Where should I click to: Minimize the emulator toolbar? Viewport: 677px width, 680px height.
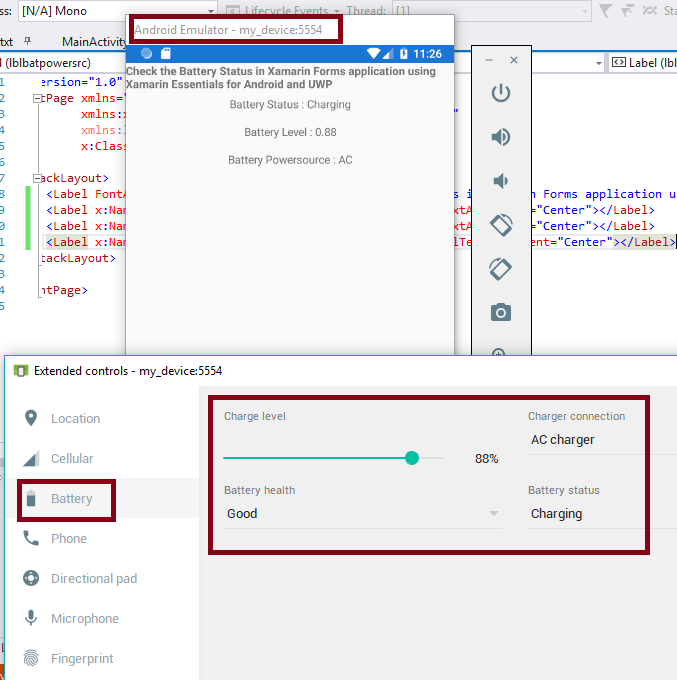click(x=489, y=60)
